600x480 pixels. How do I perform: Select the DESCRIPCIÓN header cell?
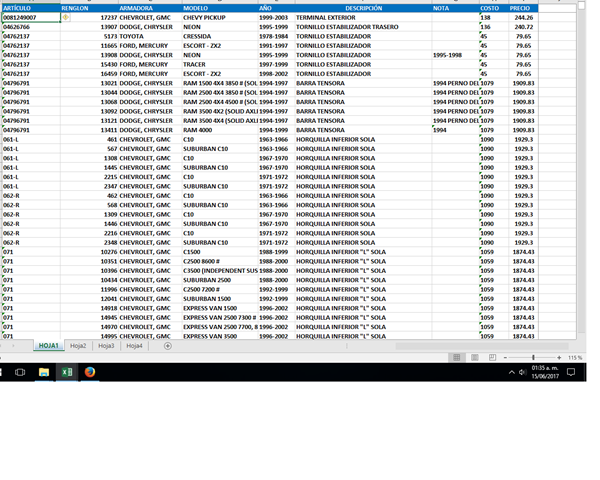coord(364,8)
